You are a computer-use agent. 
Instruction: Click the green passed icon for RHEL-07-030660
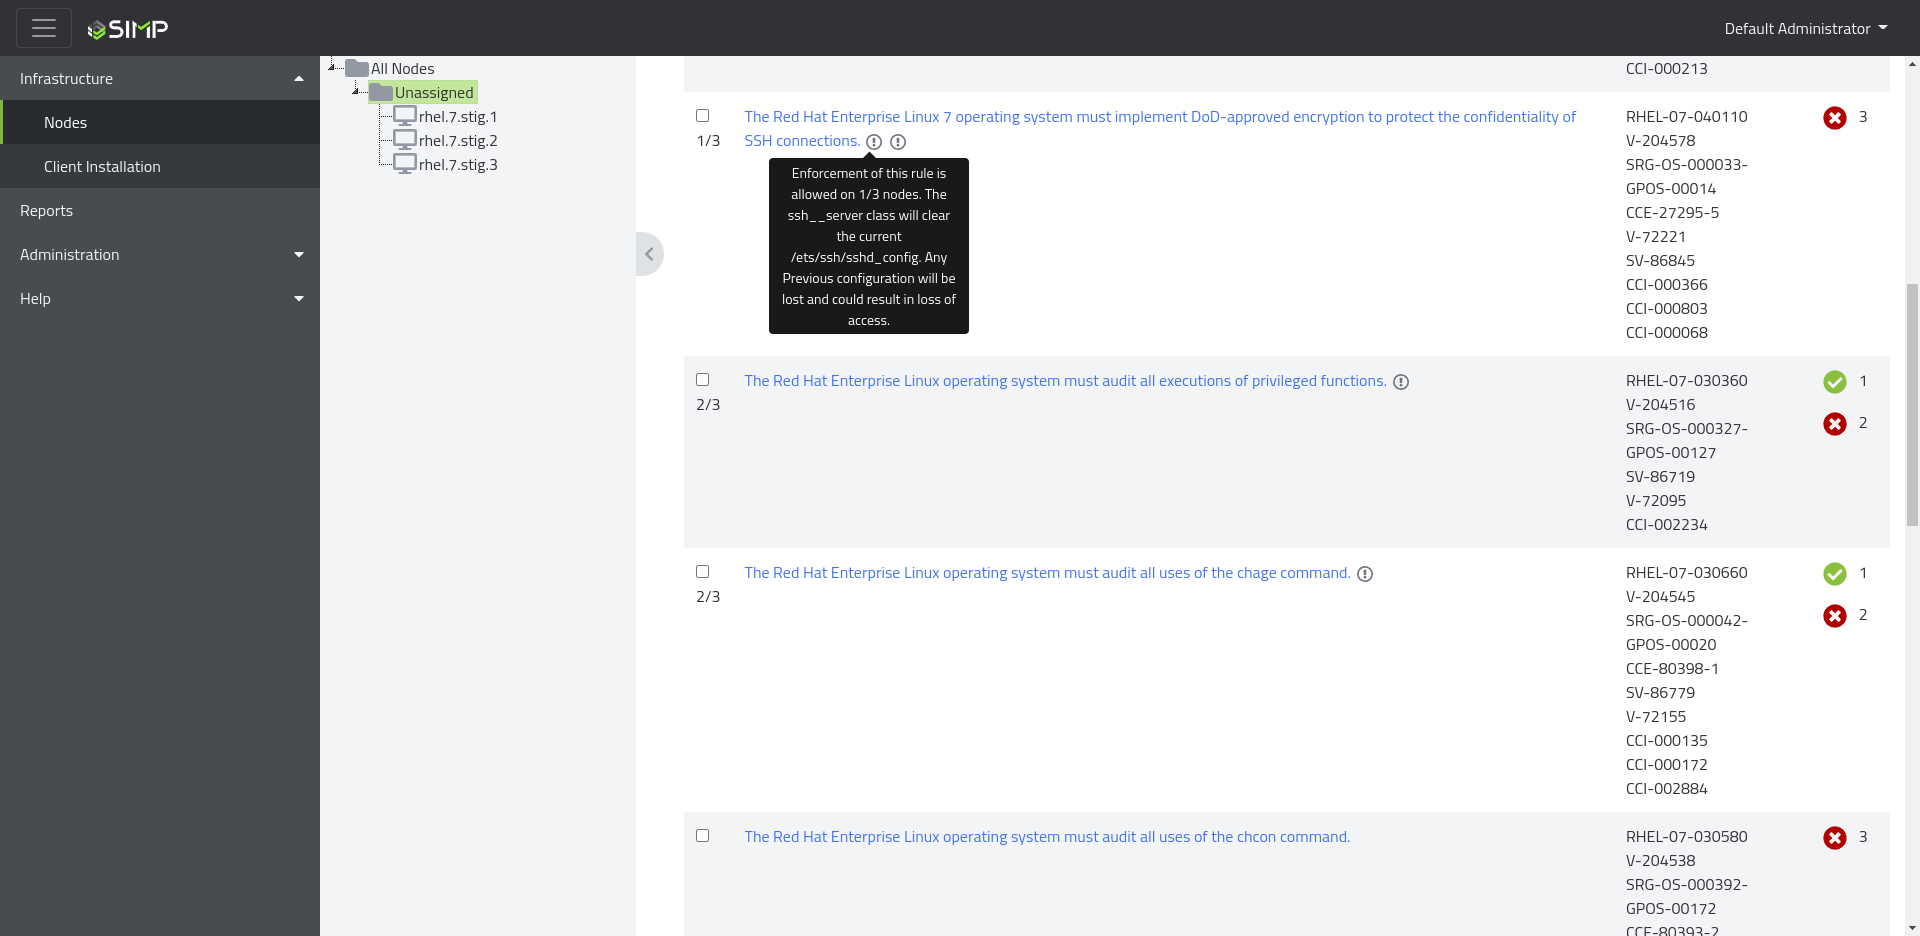pyautogui.click(x=1835, y=574)
